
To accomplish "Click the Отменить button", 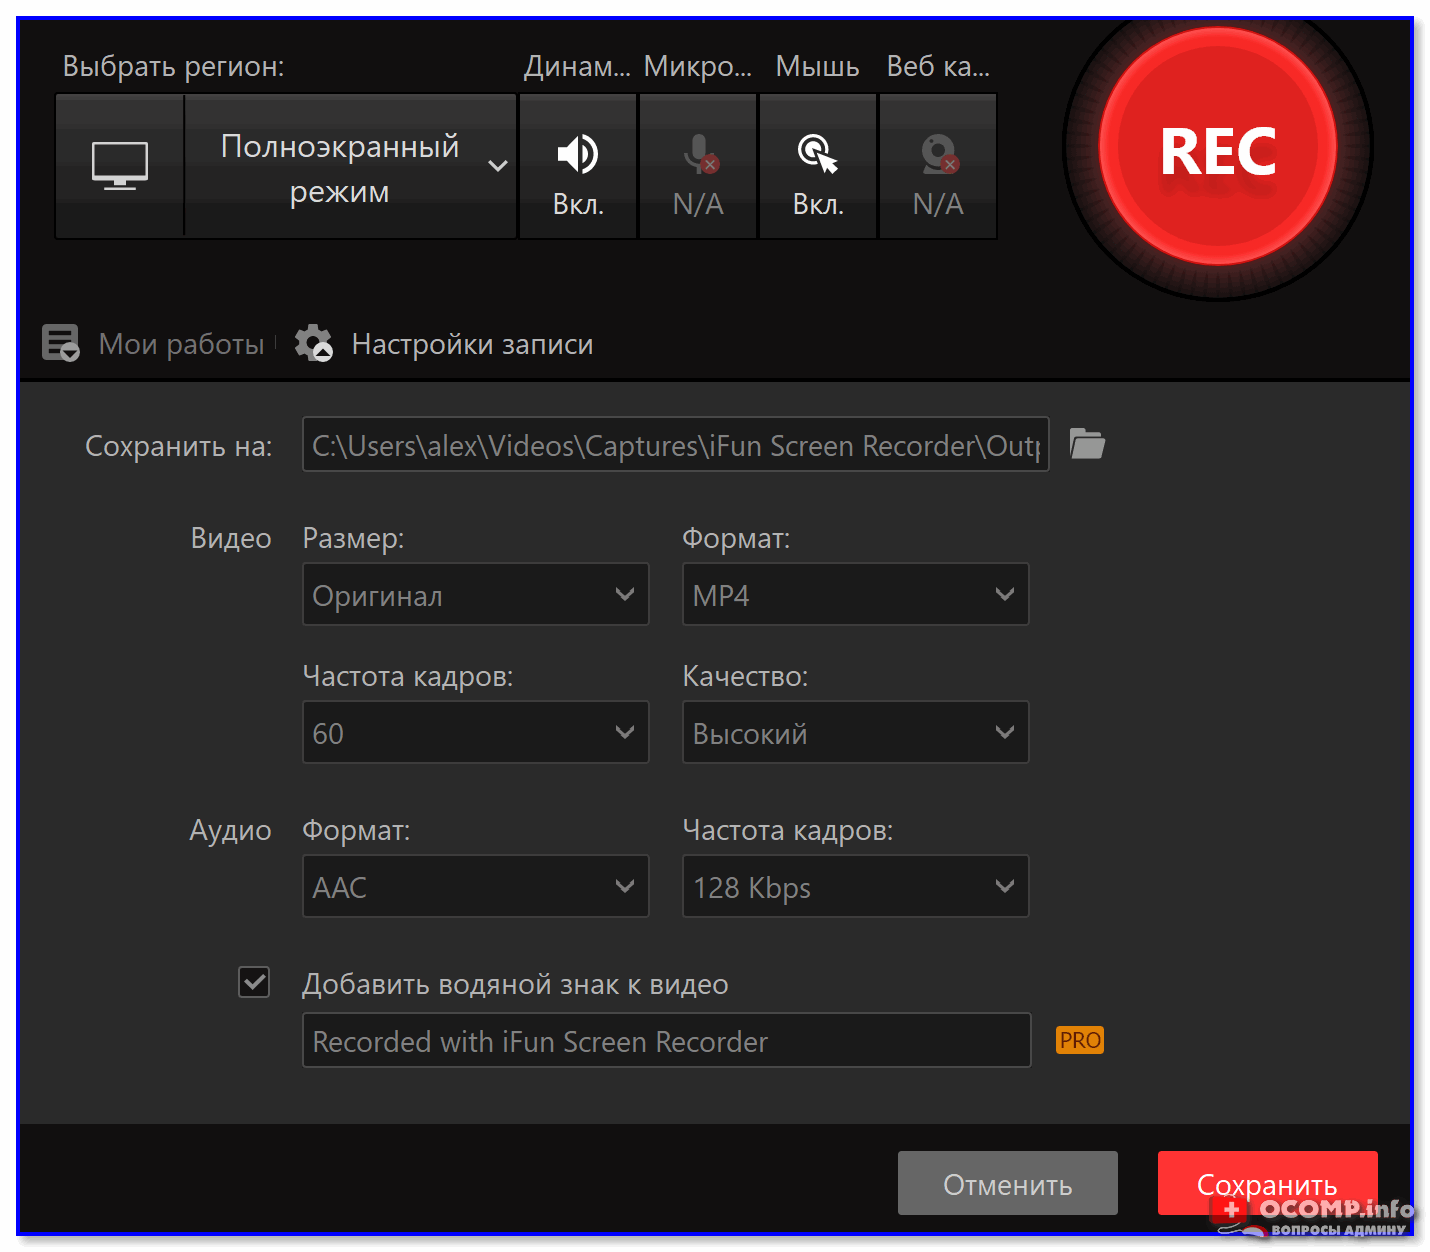I will 1008,1183.
